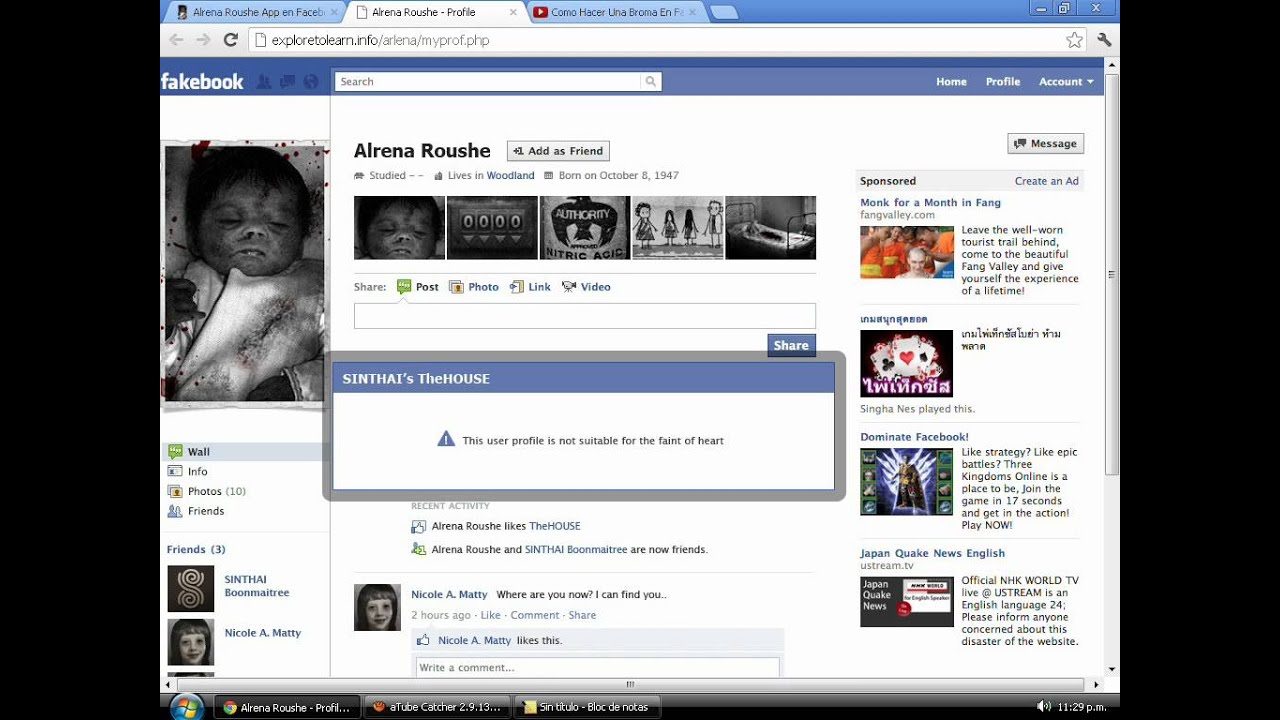Open a new browser tab
Image resolution: width=1280 pixels, height=720 pixels.
723,13
